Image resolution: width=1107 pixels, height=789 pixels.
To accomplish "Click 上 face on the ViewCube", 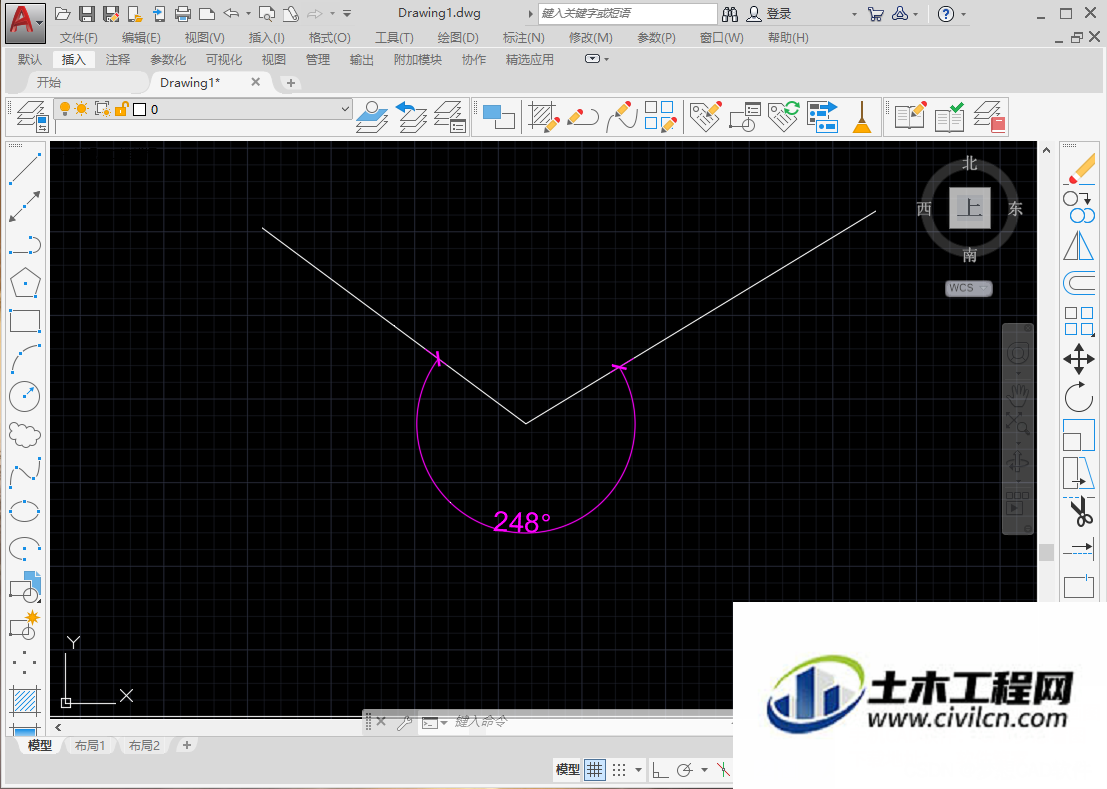I will tap(969, 207).
